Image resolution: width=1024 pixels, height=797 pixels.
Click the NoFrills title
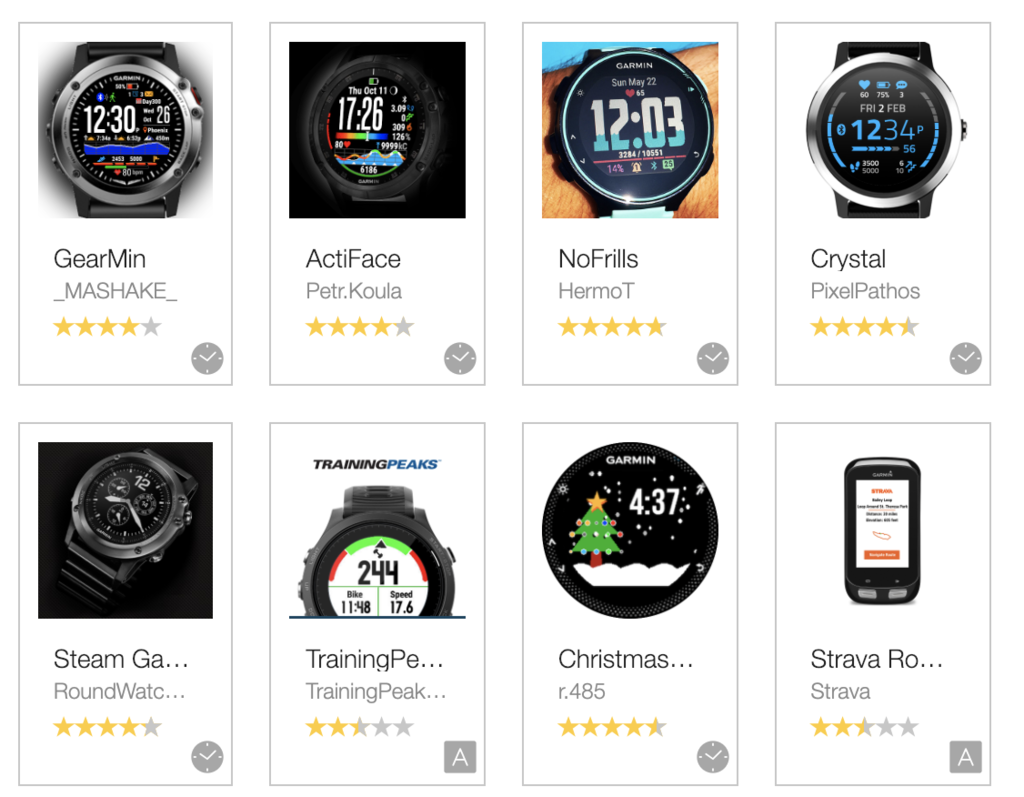tap(598, 259)
